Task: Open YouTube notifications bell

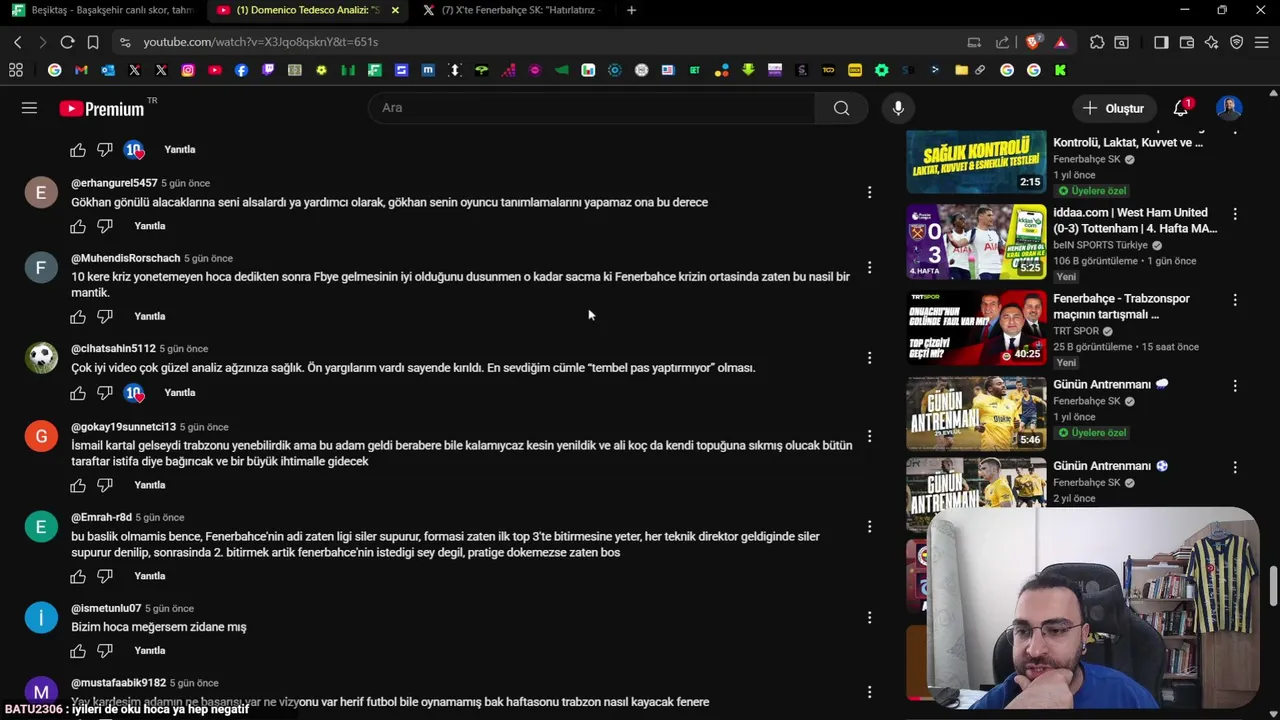Action: coord(1181,108)
